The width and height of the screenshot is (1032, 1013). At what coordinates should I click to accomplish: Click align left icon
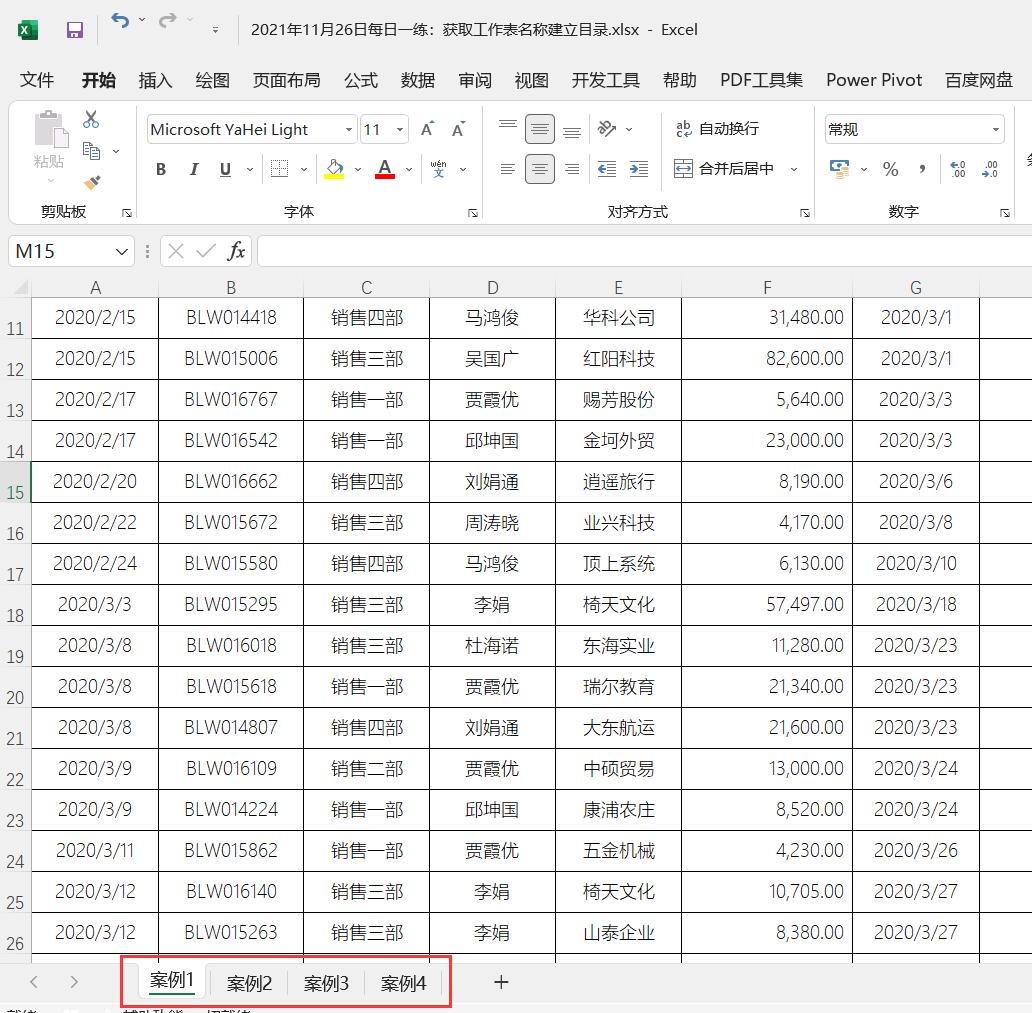point(507,169)
